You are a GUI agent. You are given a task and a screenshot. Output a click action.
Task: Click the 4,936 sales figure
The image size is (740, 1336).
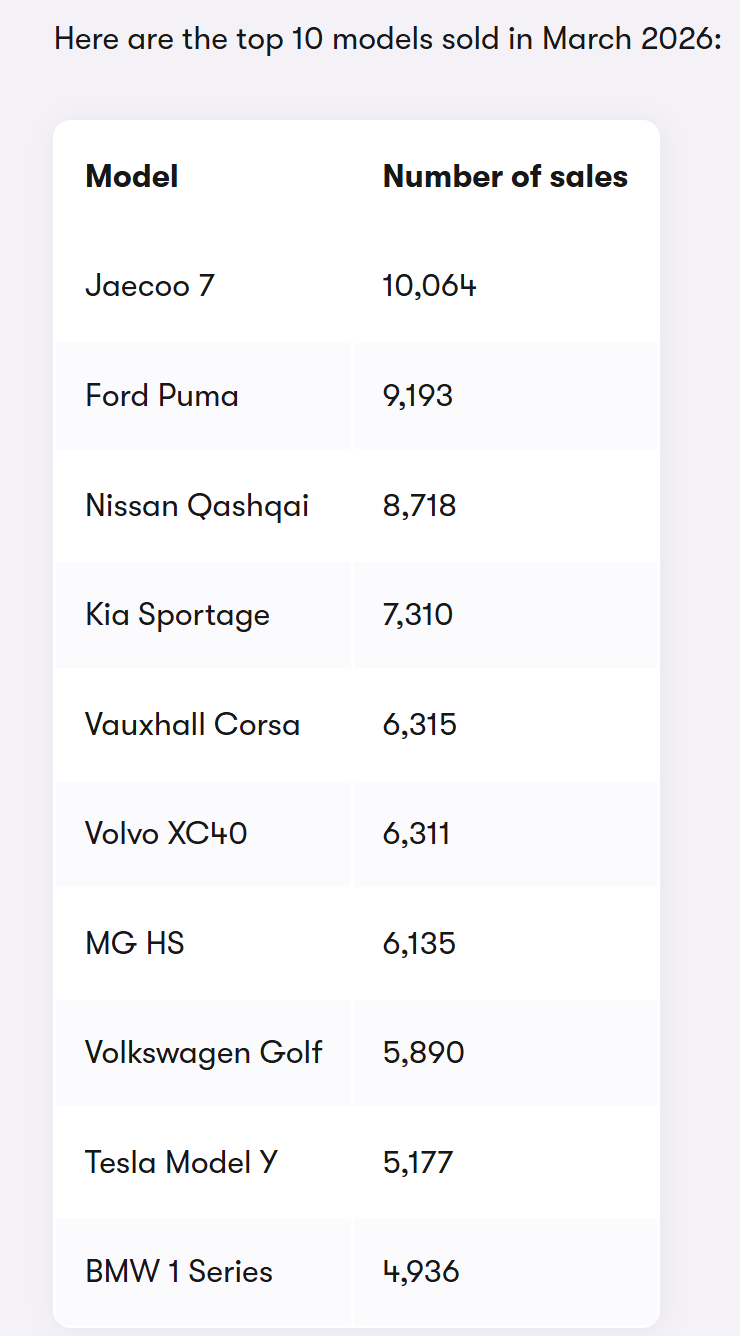tap(421, 1272)
